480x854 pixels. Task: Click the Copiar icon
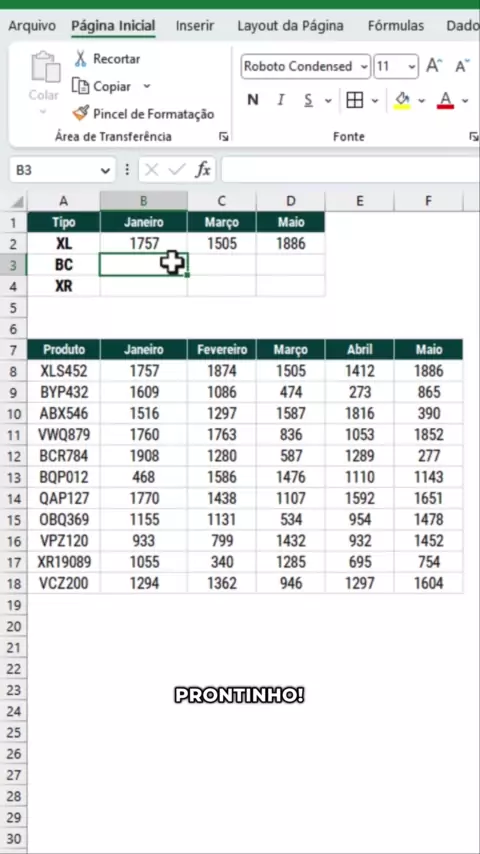pos(81,86)
